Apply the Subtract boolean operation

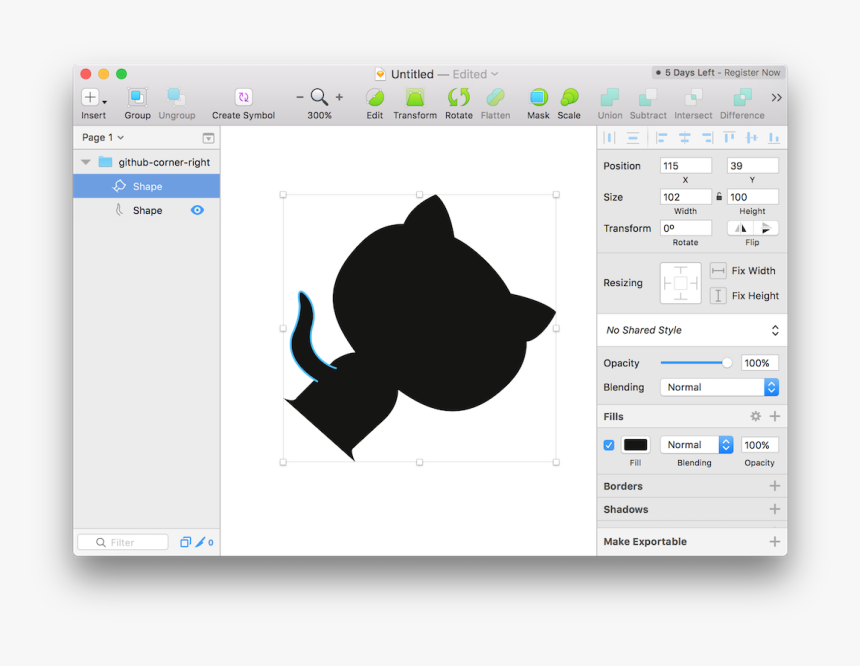(648, 97)
